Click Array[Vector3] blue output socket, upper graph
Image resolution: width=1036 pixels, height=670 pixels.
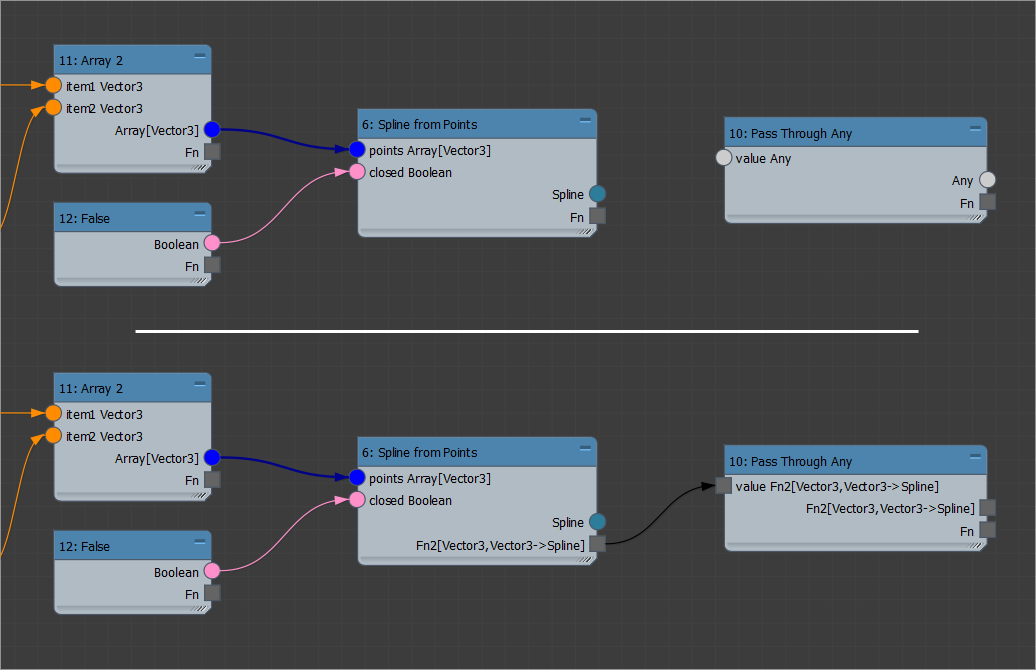click(x=212, y=130)
